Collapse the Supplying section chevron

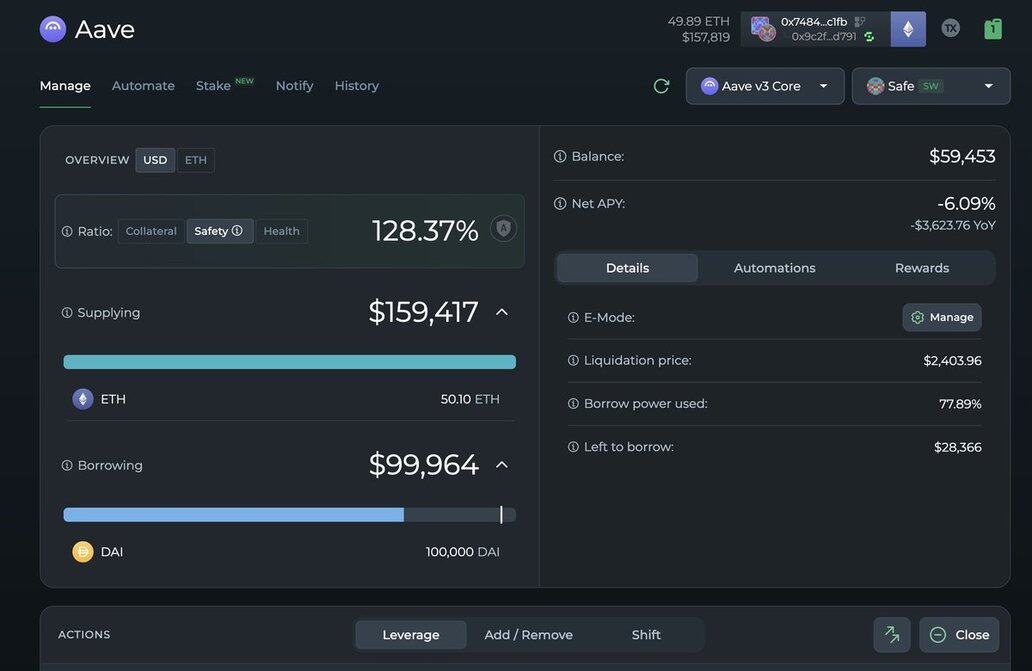tap(502, 312)
